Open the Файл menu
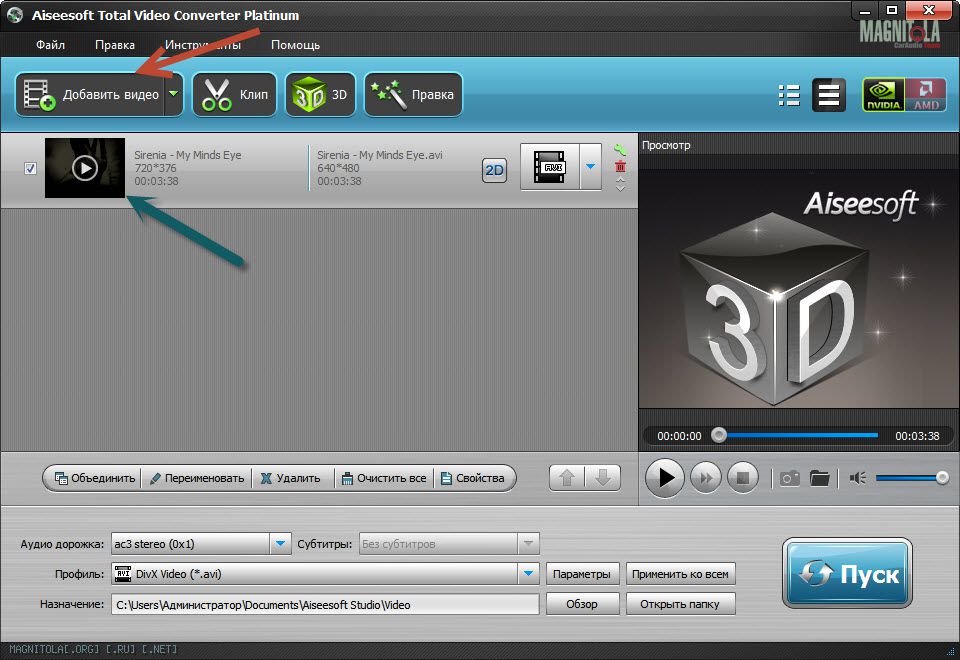 [x=50, y=45]
